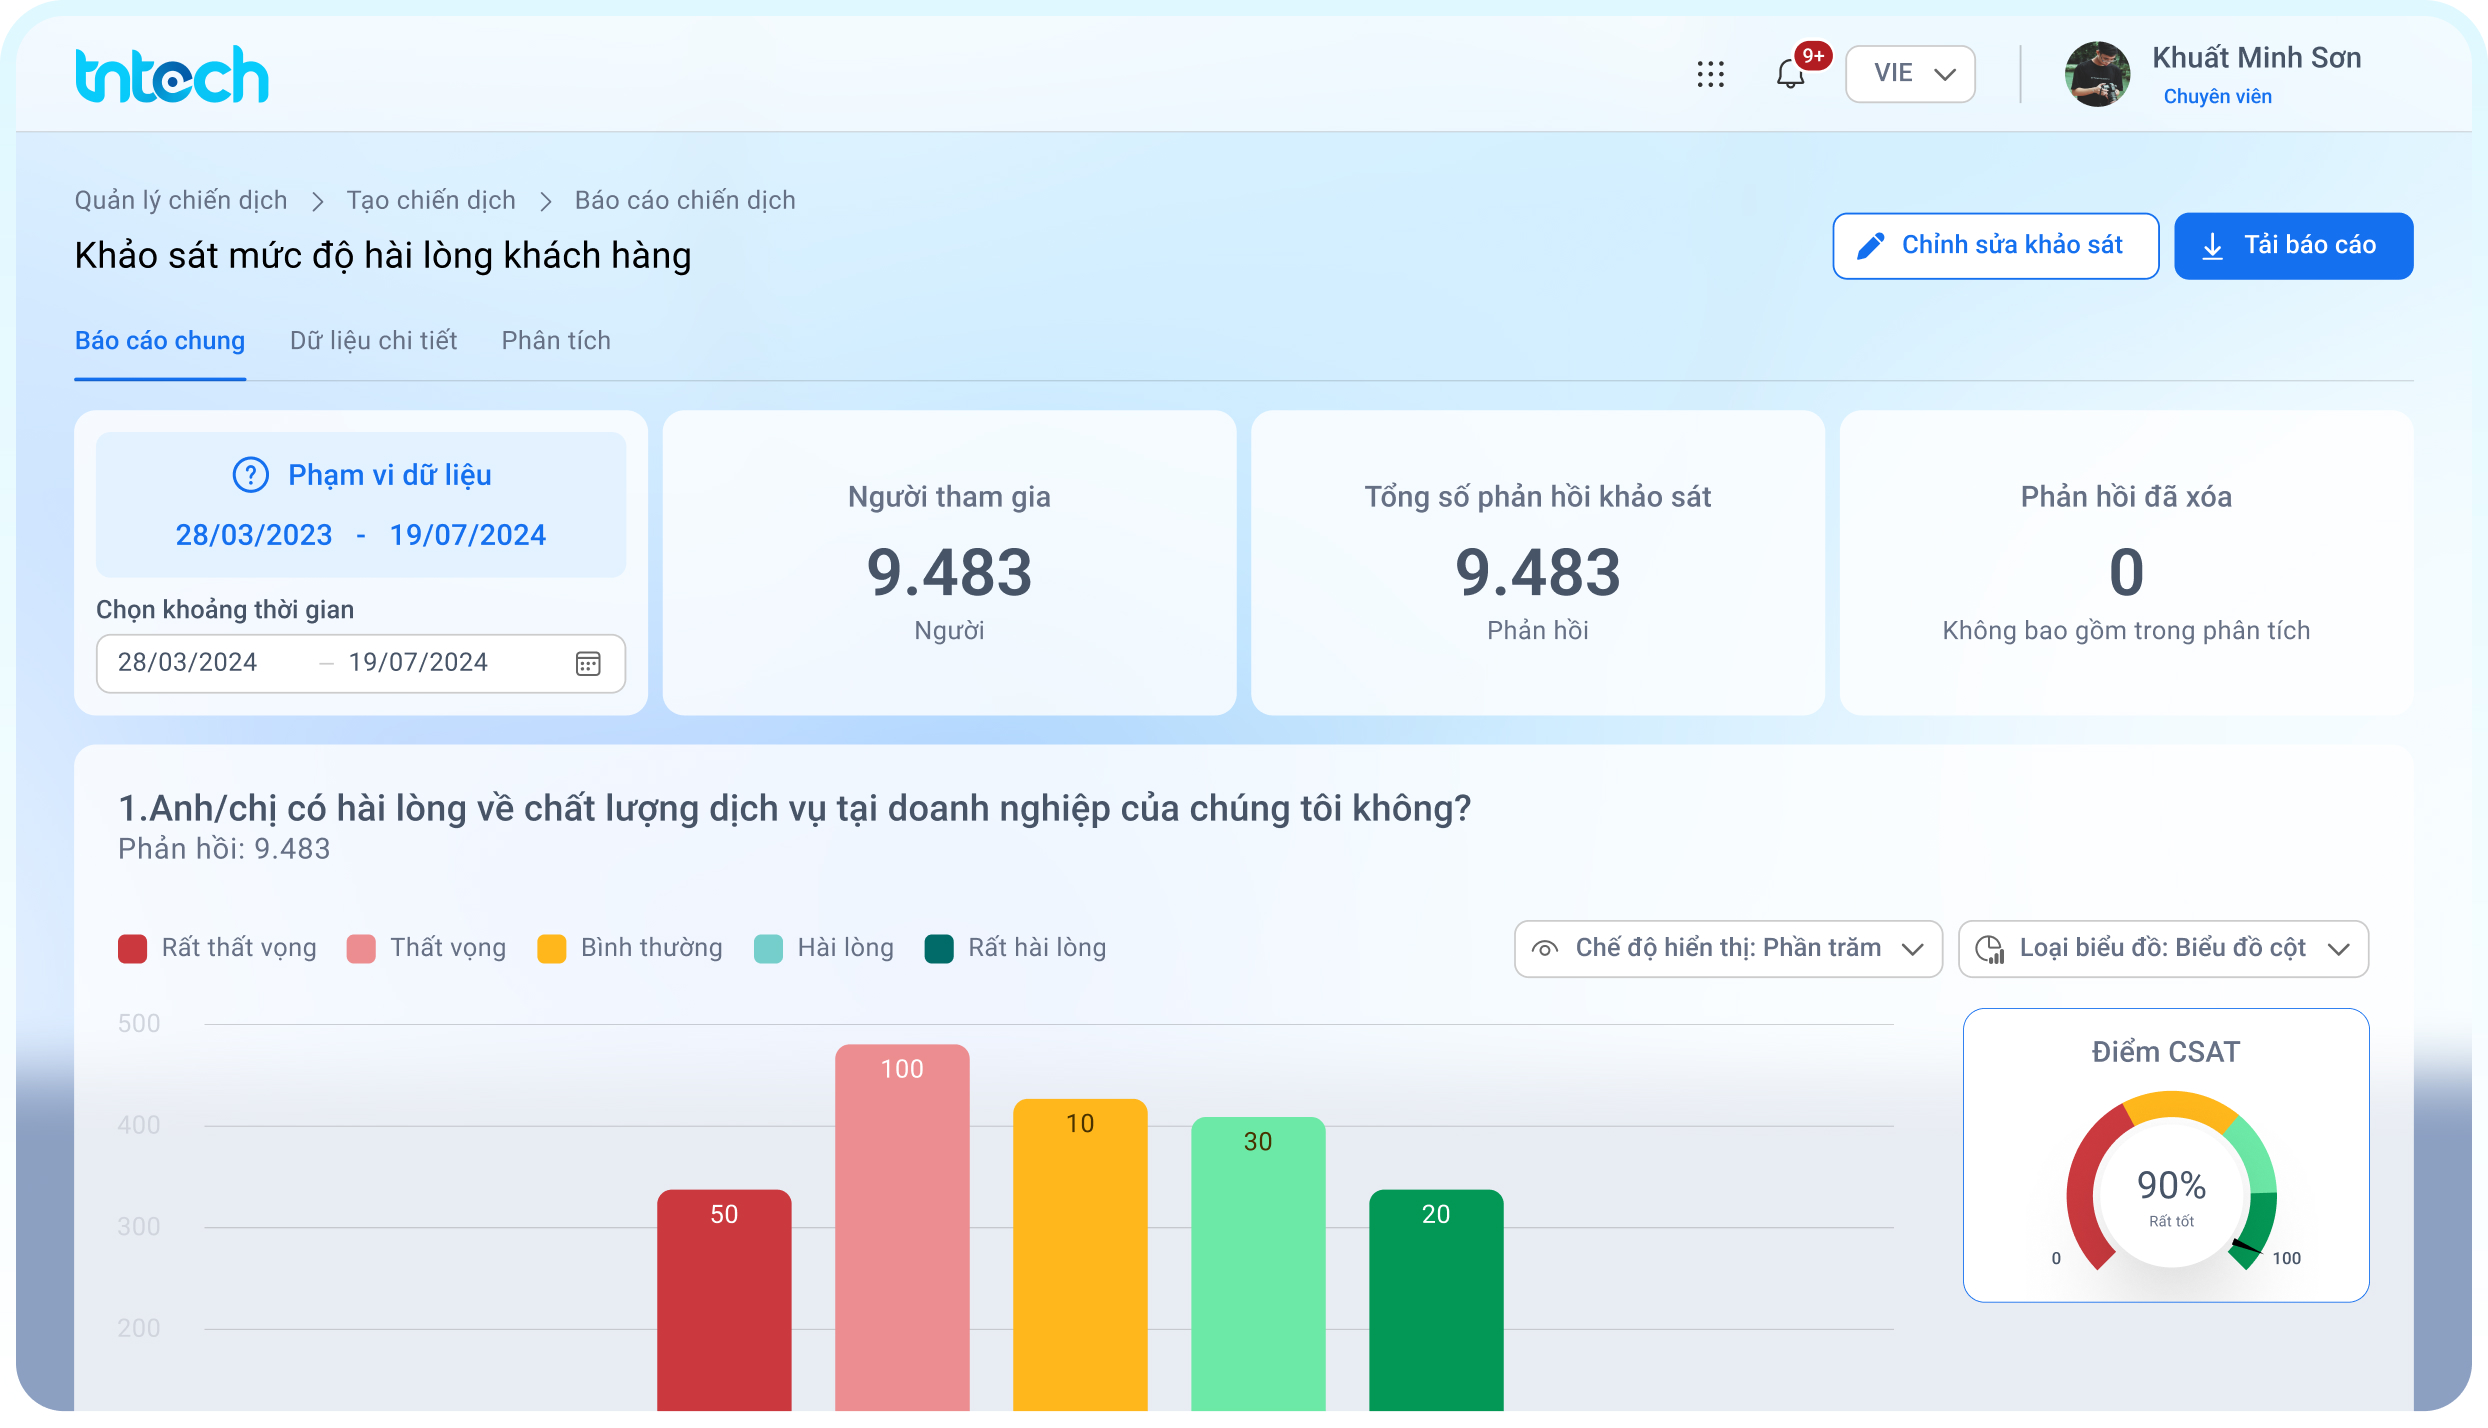Go to Quản lý chiến dịch breadcrumb link

pyautogui.click(x=181, y=200)
